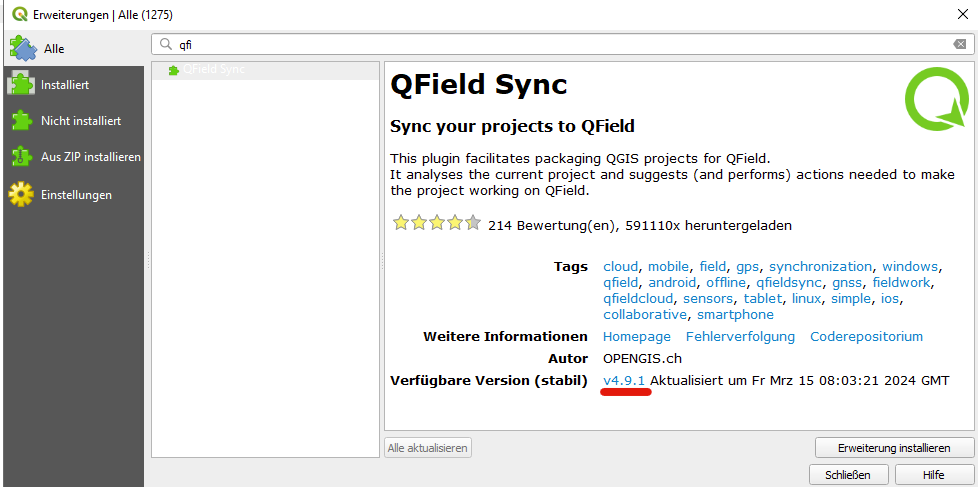Open the synchronization tag link

(820, 268)
